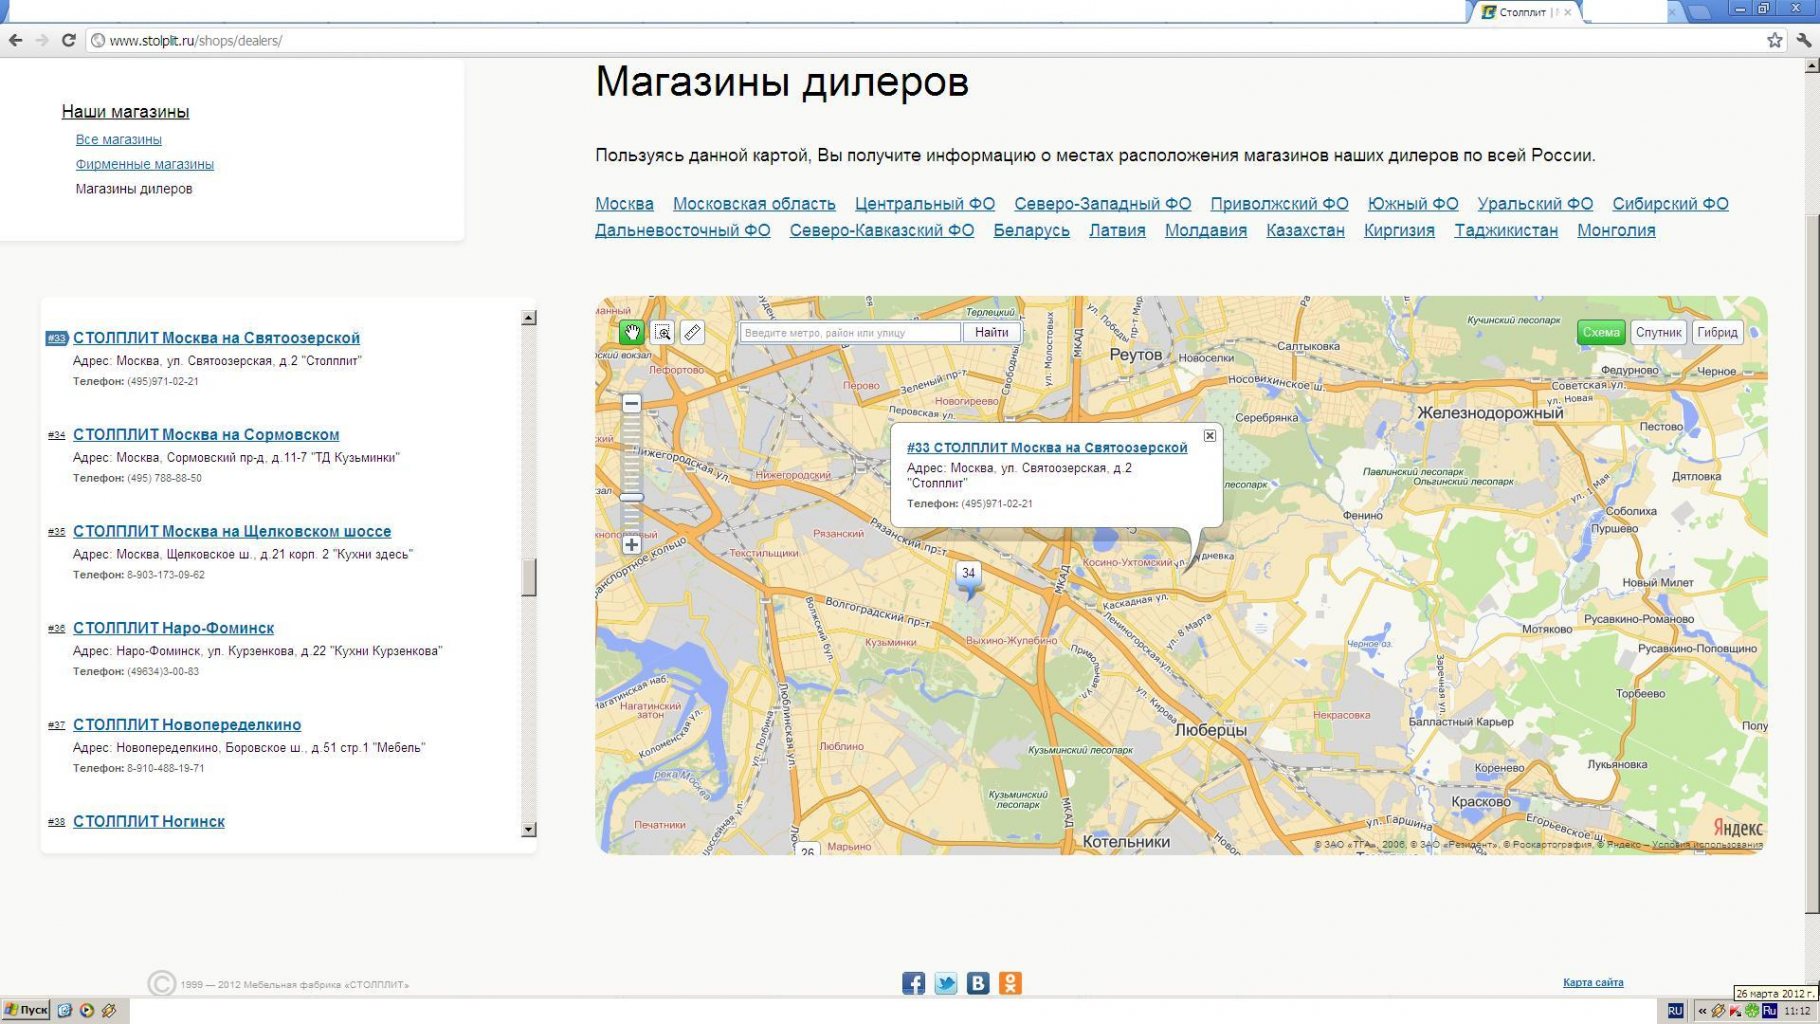Screen dimensions: 1820x1024
Task: Click the dealers list scrollbar thumb
Action: coord(529,577)
